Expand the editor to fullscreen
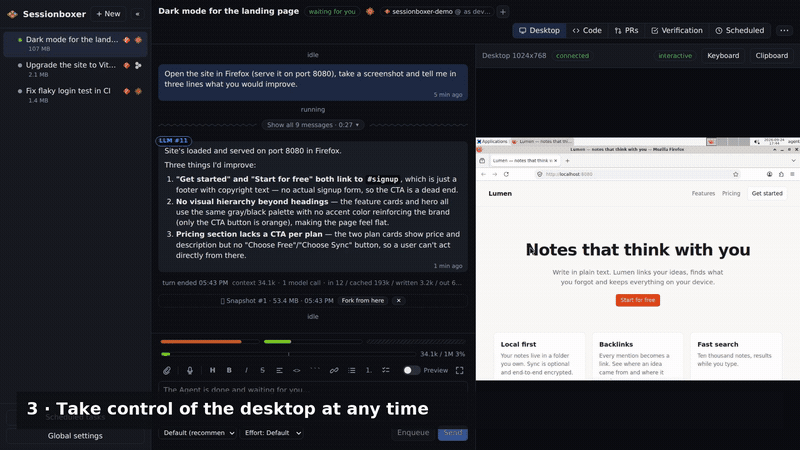This screenshot has height=450, width=800. 460,370
